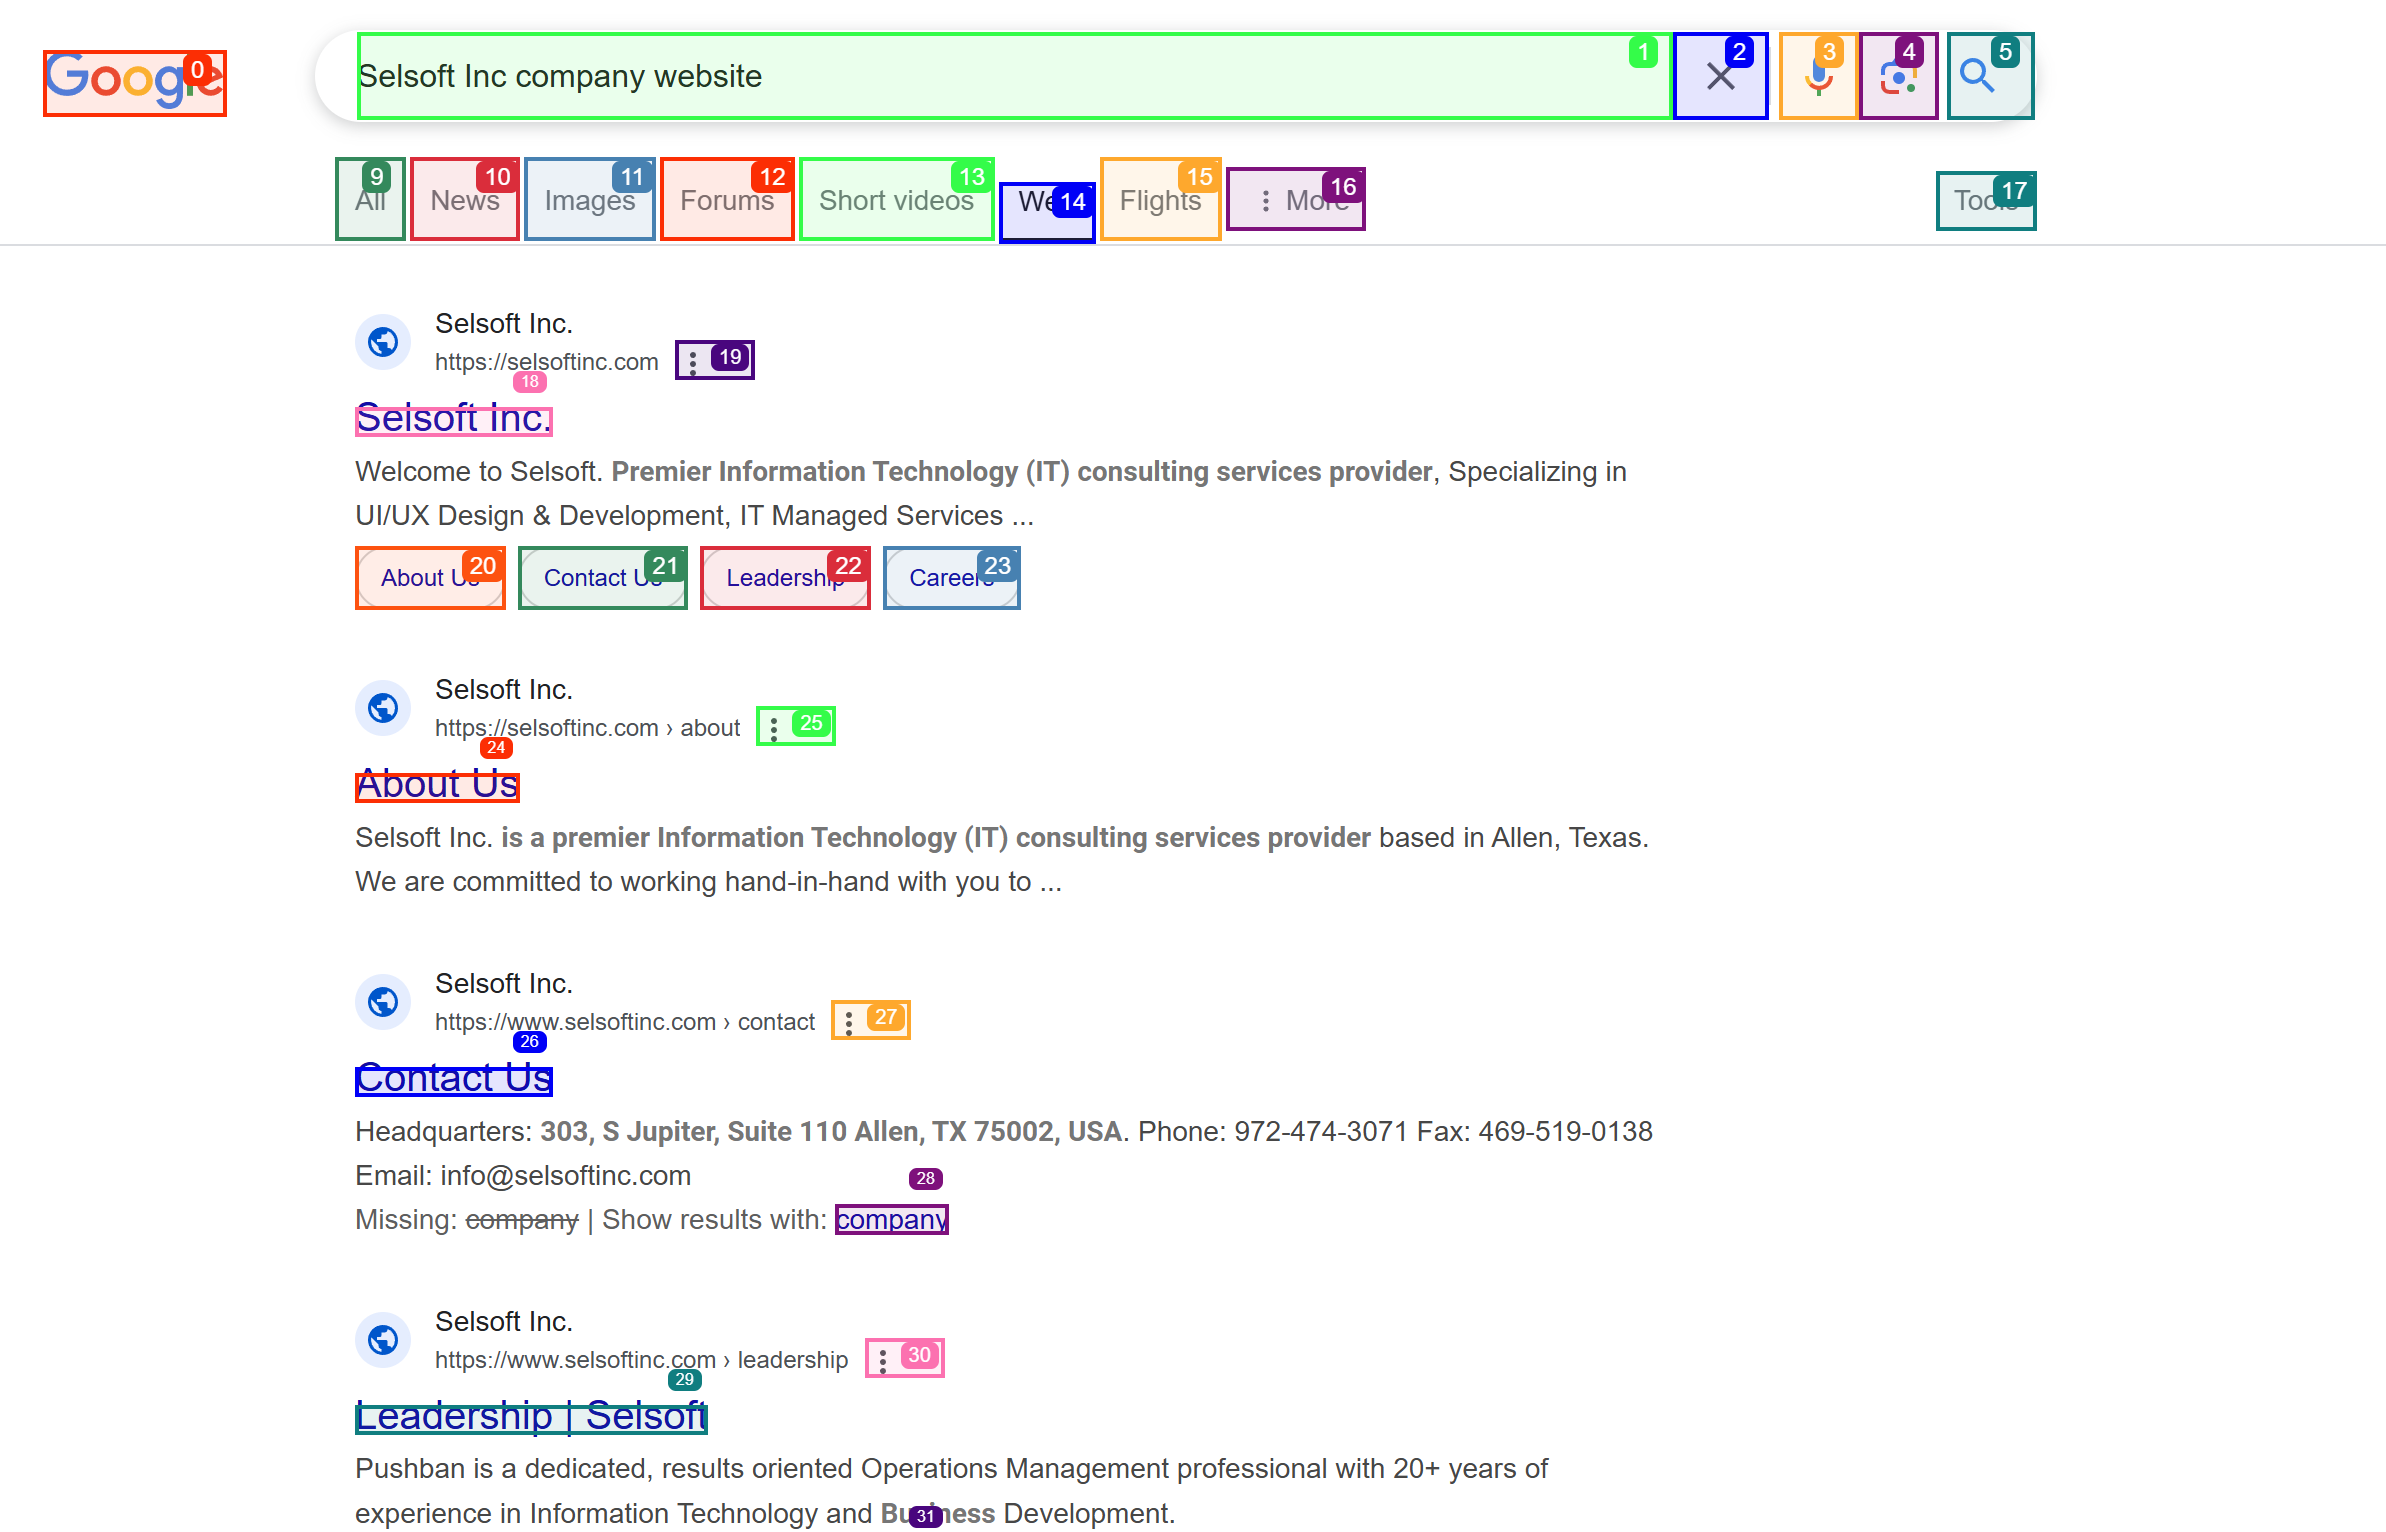Click the Google logo
The image size is (2386, 1532).
click(x=134, y=82)
